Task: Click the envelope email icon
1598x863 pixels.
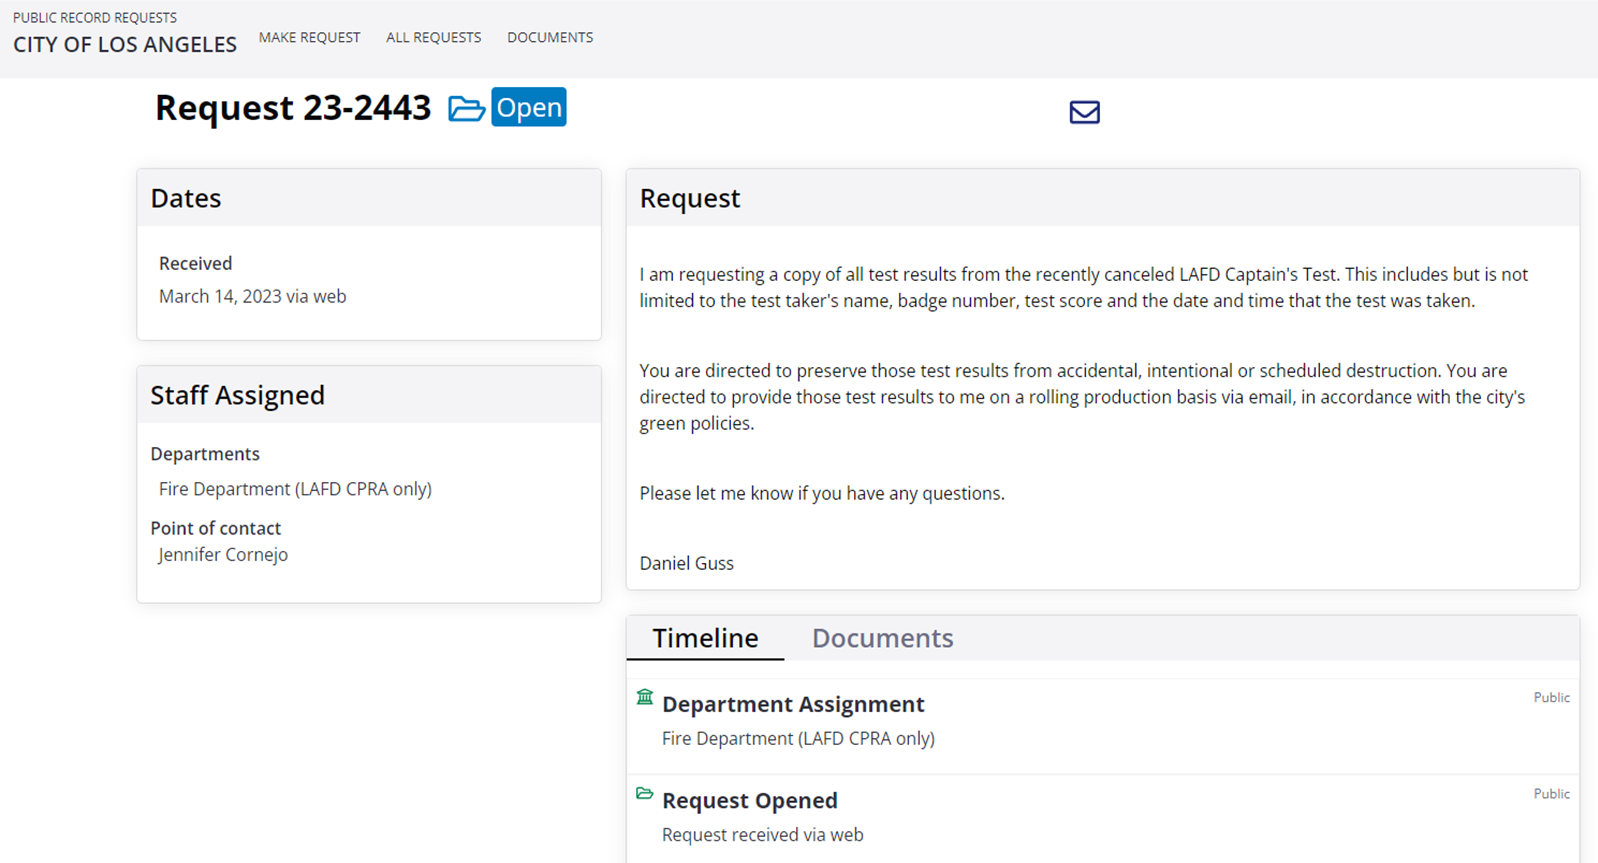Action: pyautogui.click(x=1084, y=112)
